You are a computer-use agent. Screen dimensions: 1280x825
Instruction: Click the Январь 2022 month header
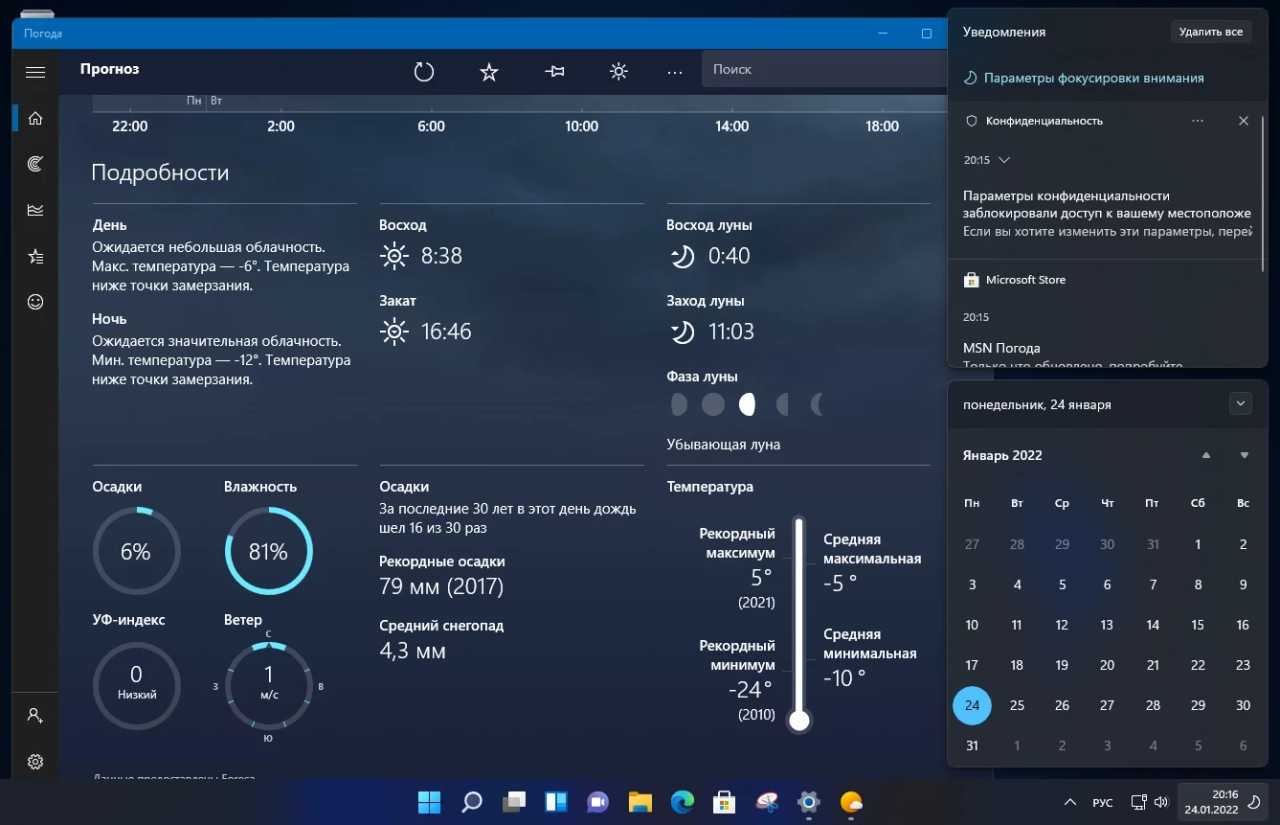point(1002,455)
